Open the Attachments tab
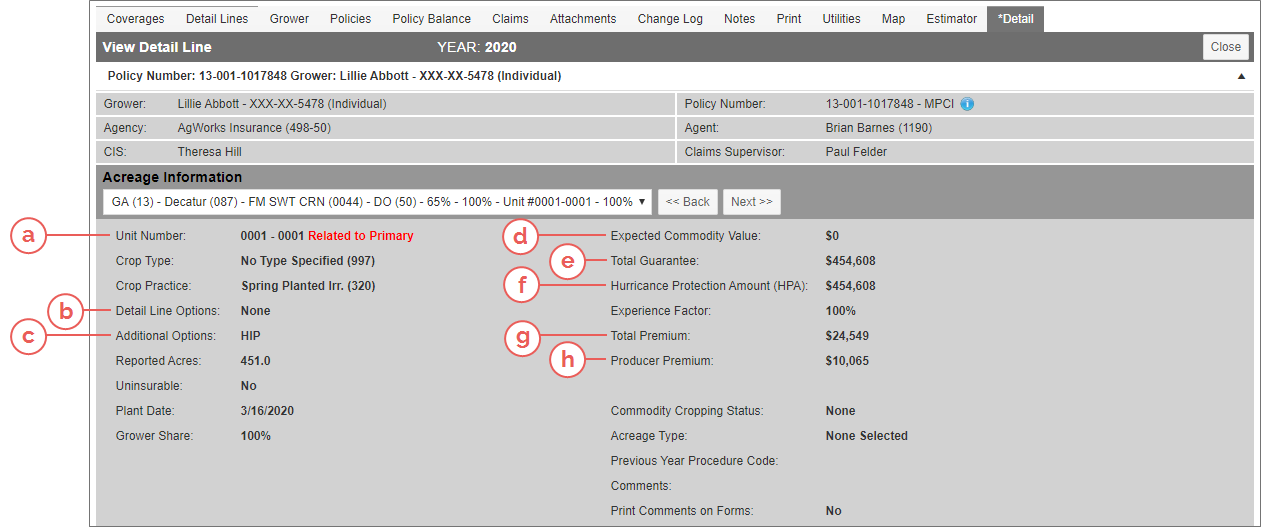 click(583, 19)
